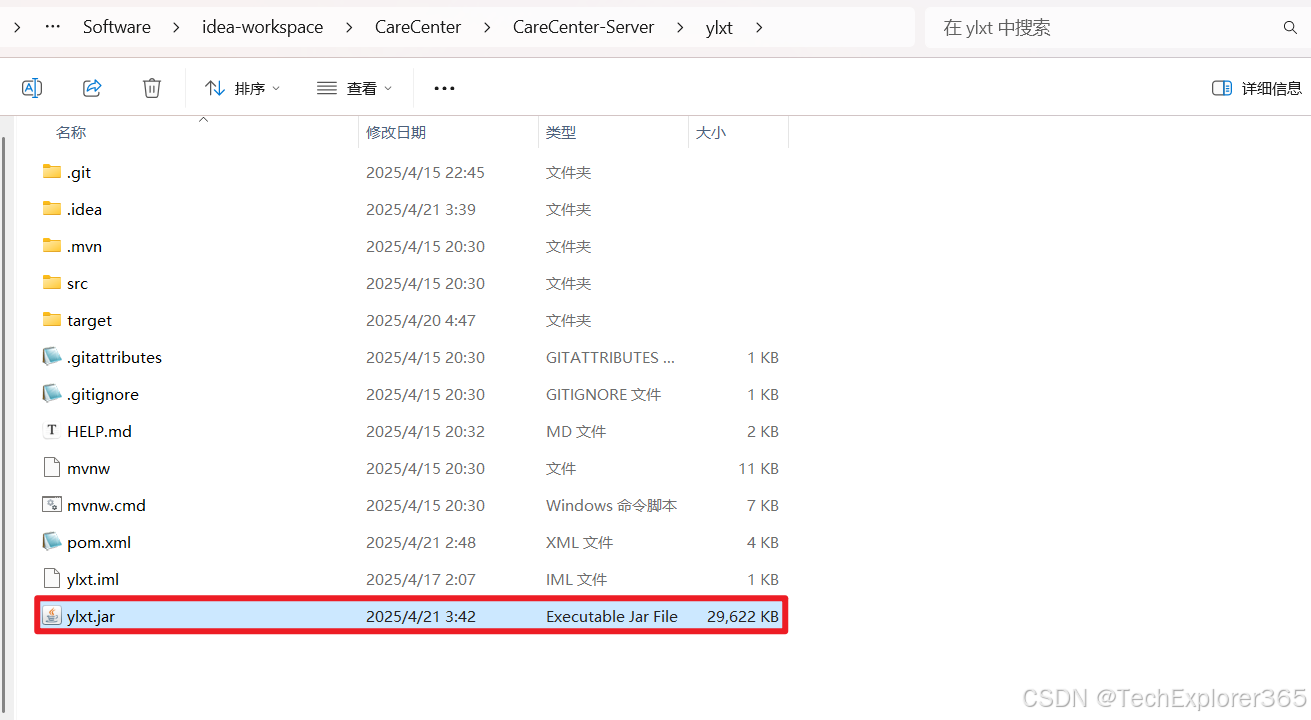Screen dimensions: 1311x720
Task: Click date 2025/4/21 3:39 of .idea
Action: tap(421, 209)
